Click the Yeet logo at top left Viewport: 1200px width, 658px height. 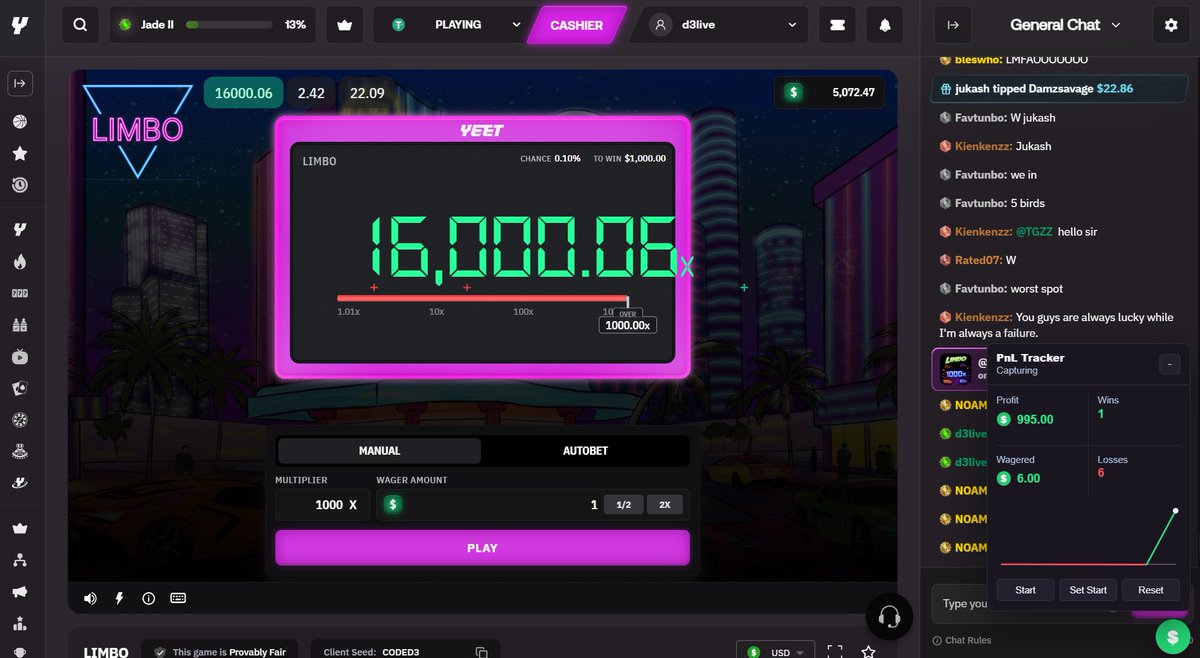point(20,25)
